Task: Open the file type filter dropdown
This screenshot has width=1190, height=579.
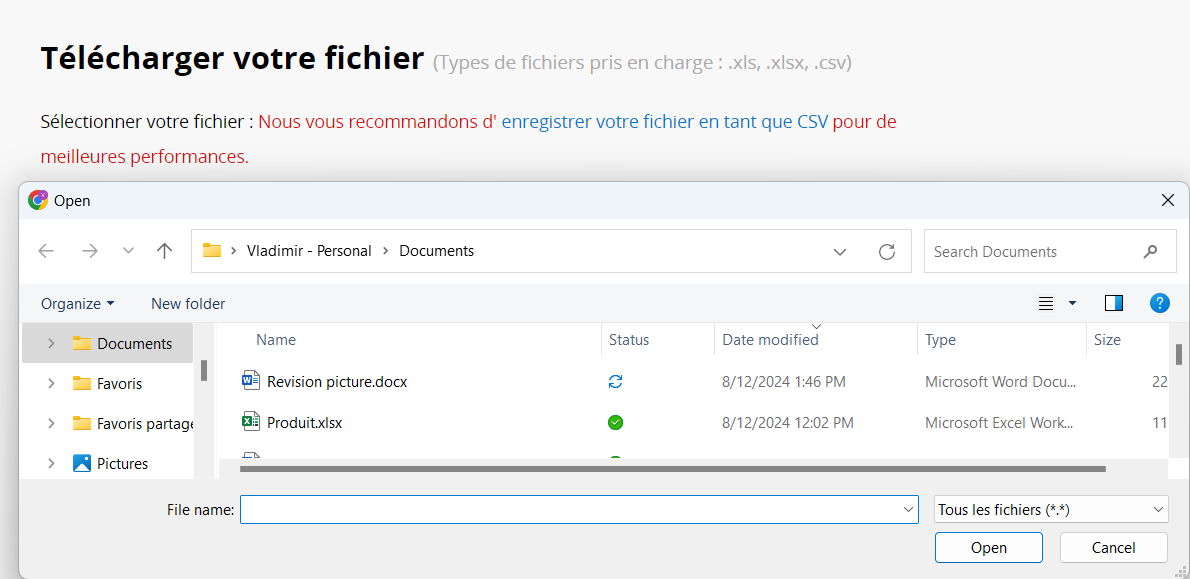Action: (1051, 510)
